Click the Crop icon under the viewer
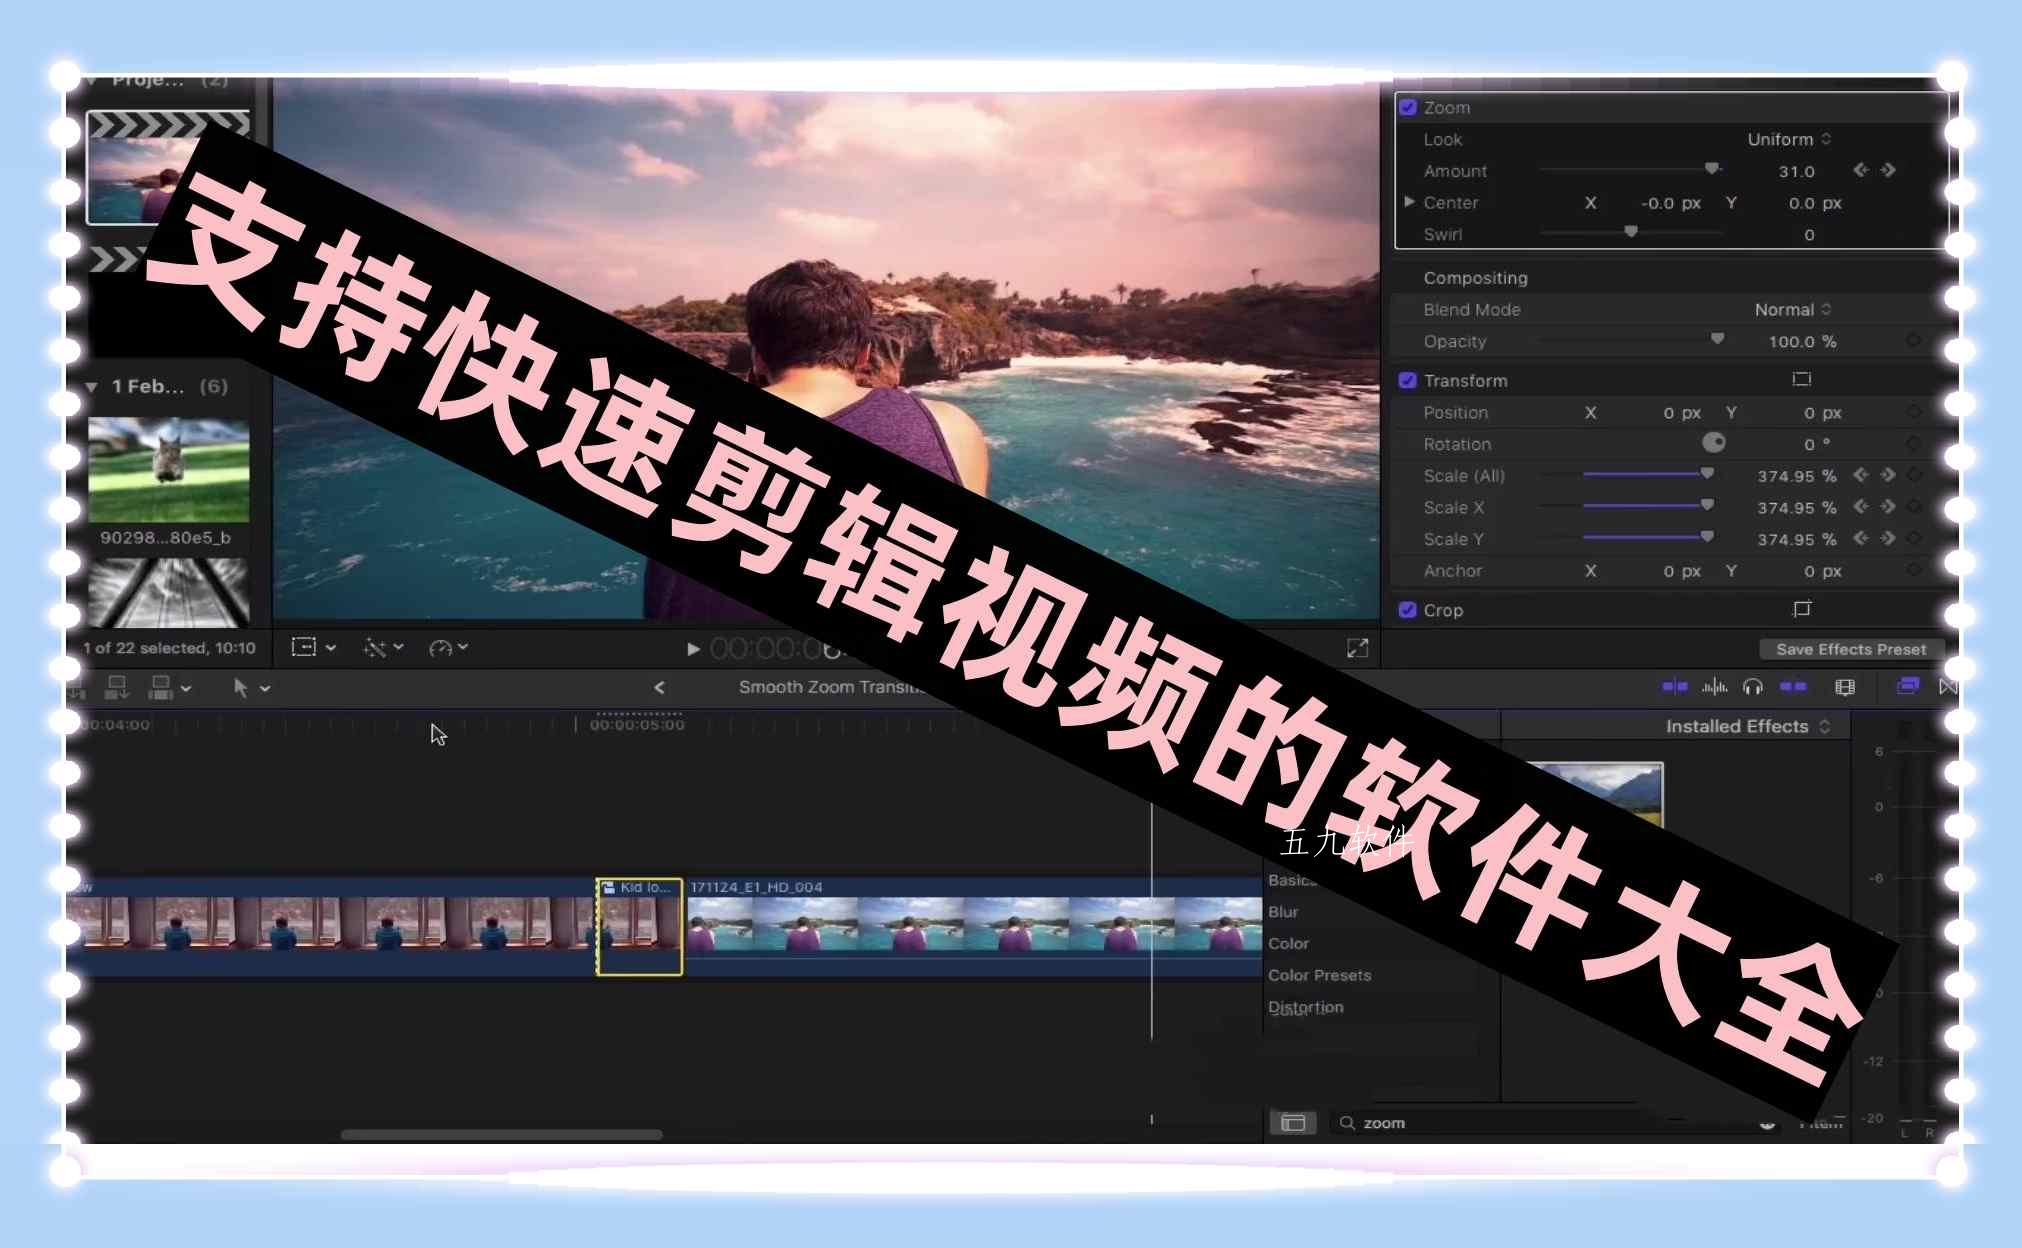The image size is (2022, 1248). coord(305,647)
